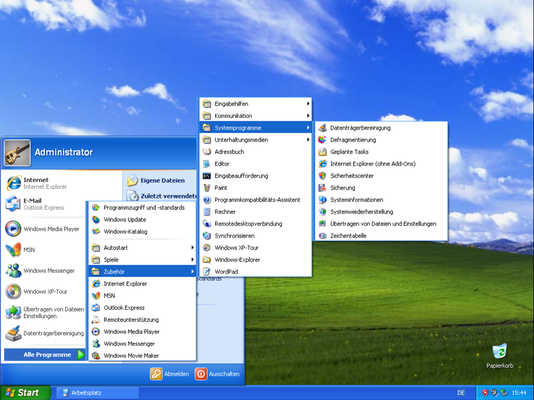Open pinned E-Mail Outlook Express
This screenshot has width=534, height=400.
click(x=44, y=204)
